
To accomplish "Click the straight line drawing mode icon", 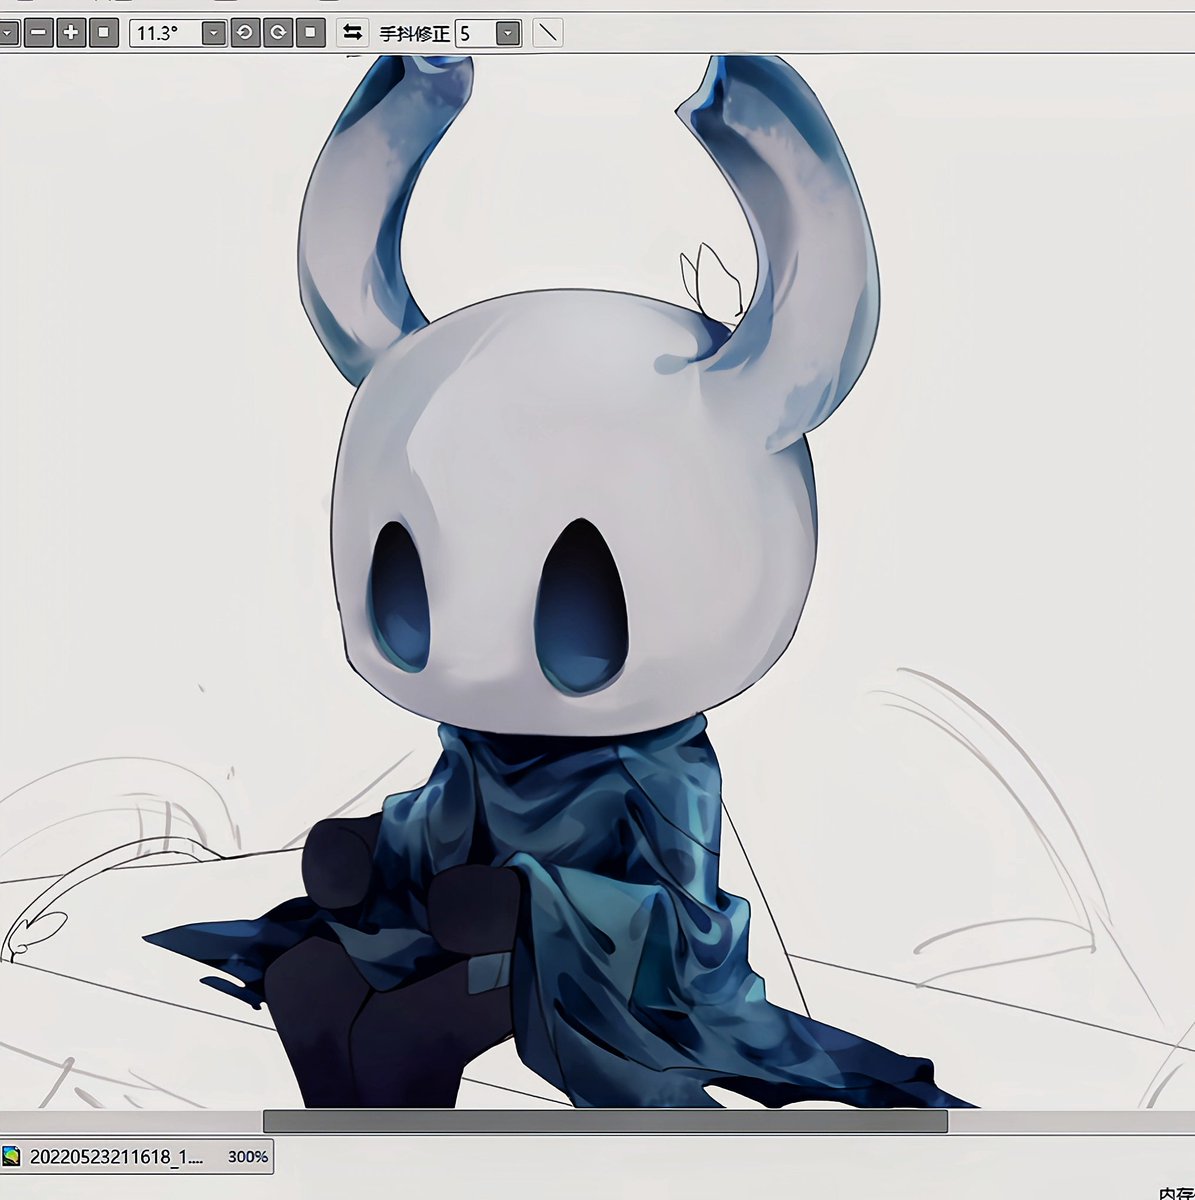I will click(547, 33).
